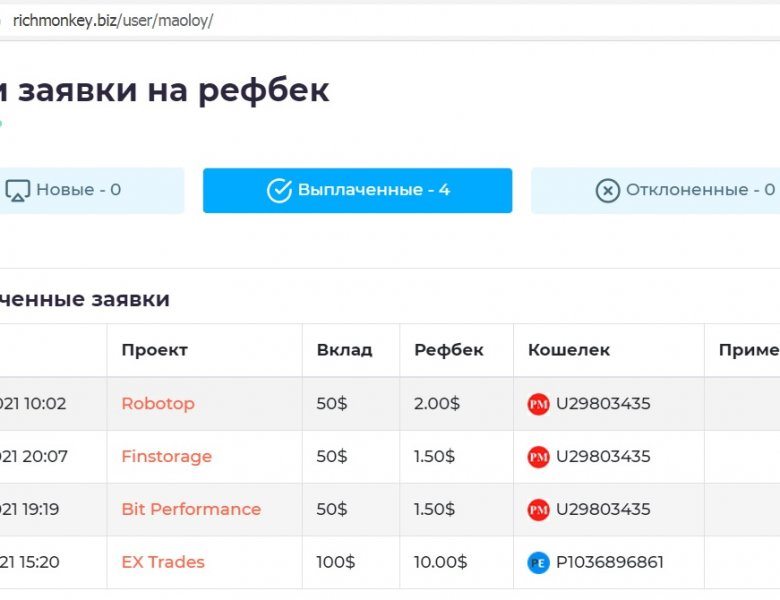The width and height of the screenshot is (780, 600).
Task: Click the 1.50$ refback in Finstorage row
Action: tap(434, 456)
